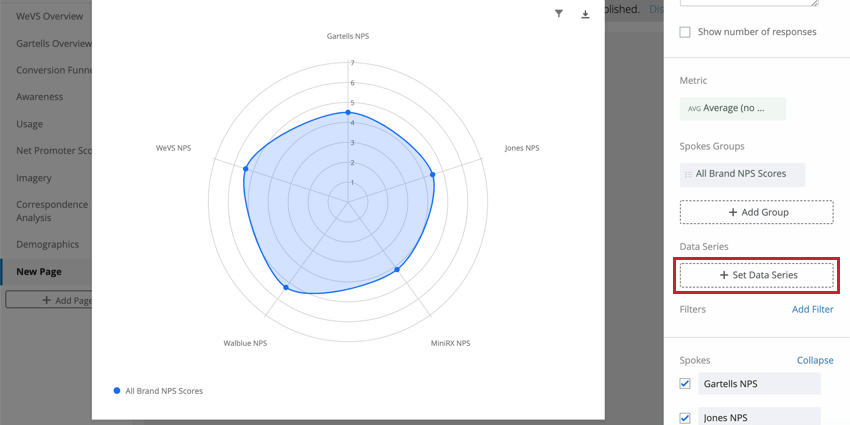The image size is (850, 425).
Task: Click the Gartells NPS spoke name field
Action: pos(759,384)
